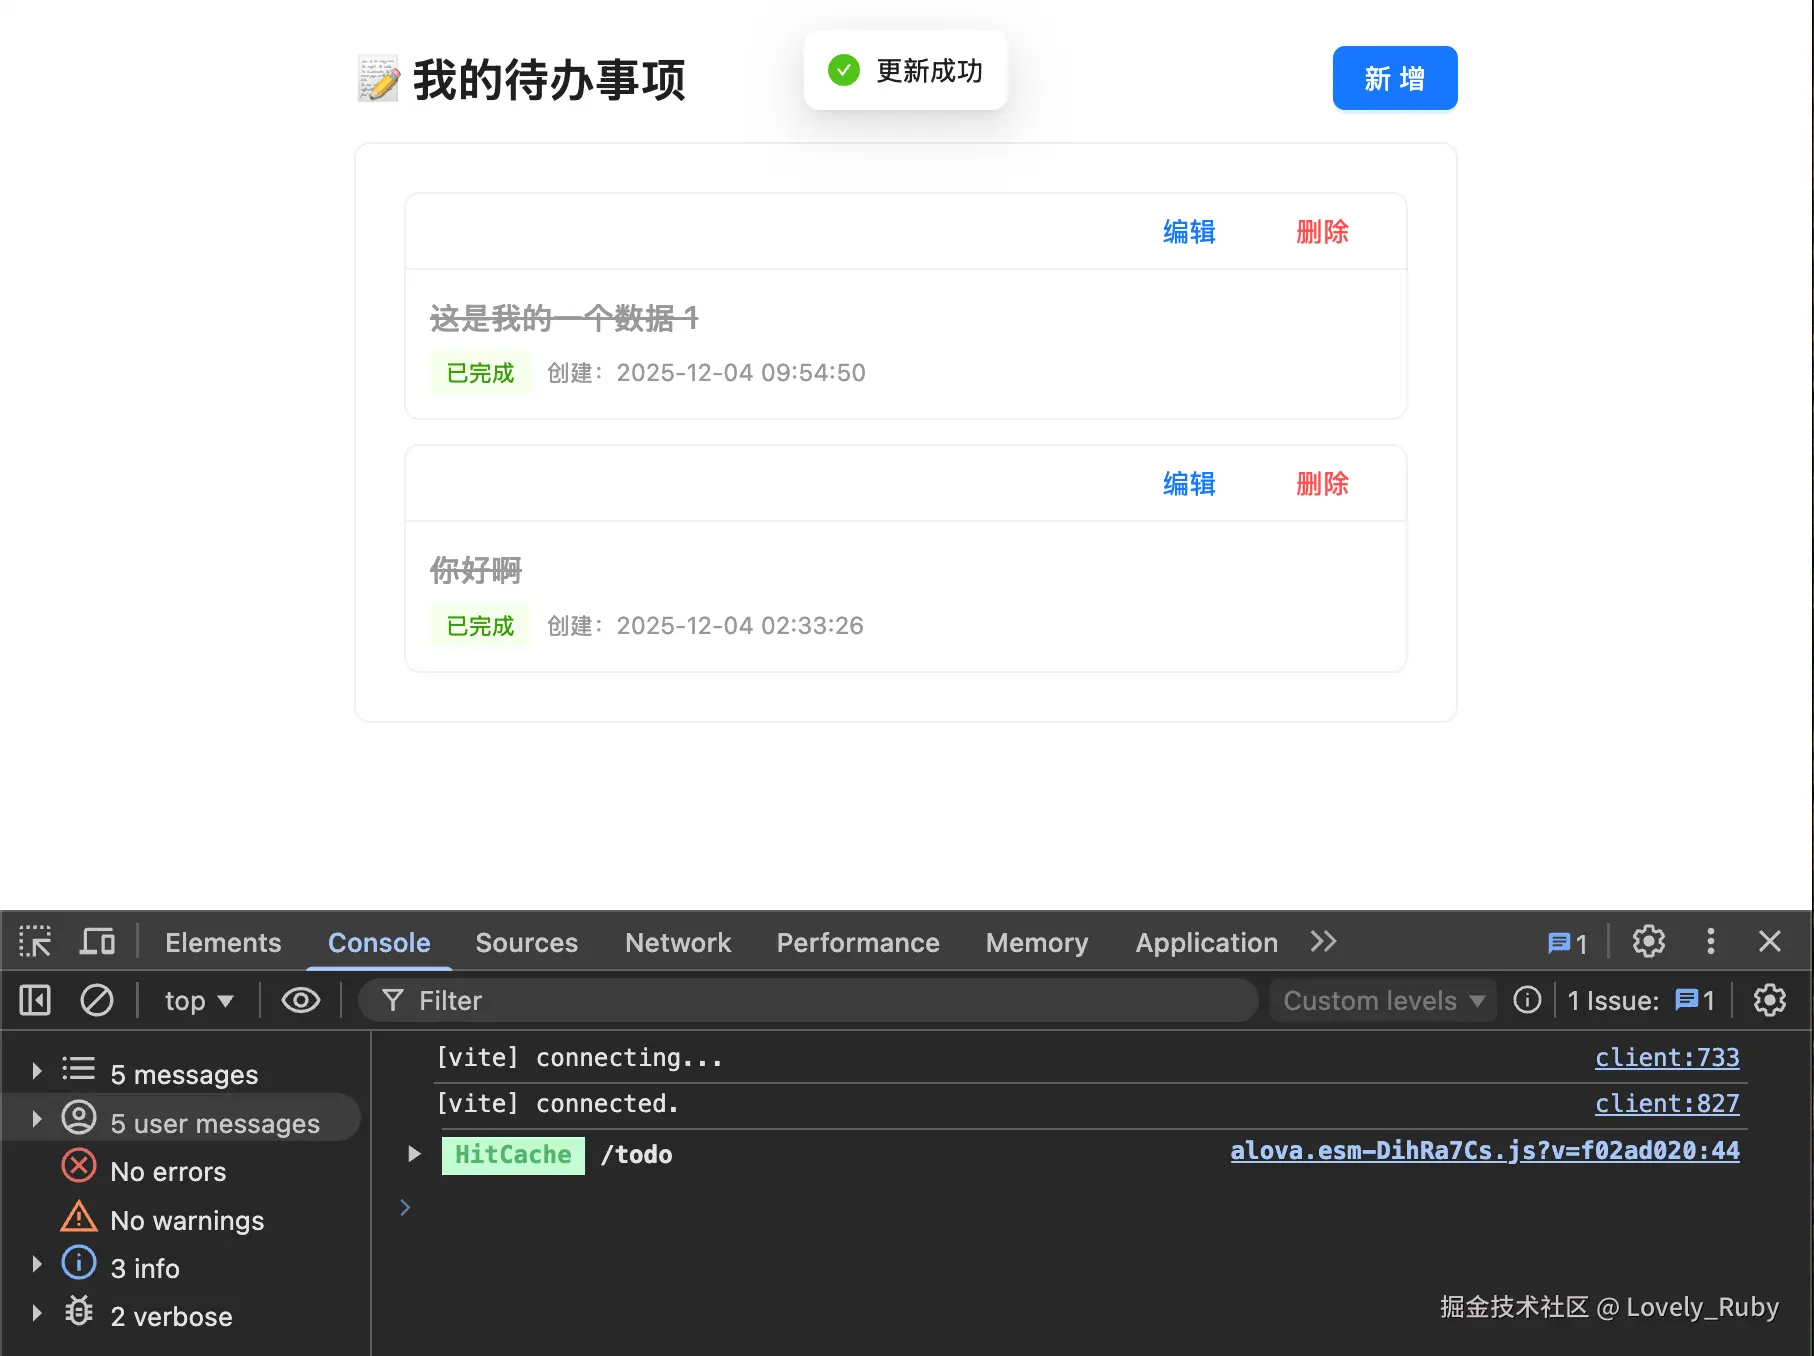Open the three-dot DevTools menu
Image resolution: width=1814 pixels, height=1356 pixels.
[x=1711, y=941]
